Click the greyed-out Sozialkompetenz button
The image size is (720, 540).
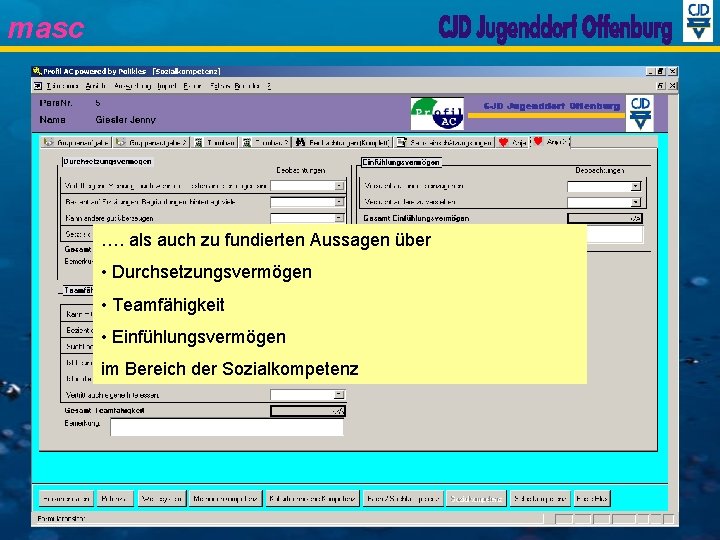476,499
